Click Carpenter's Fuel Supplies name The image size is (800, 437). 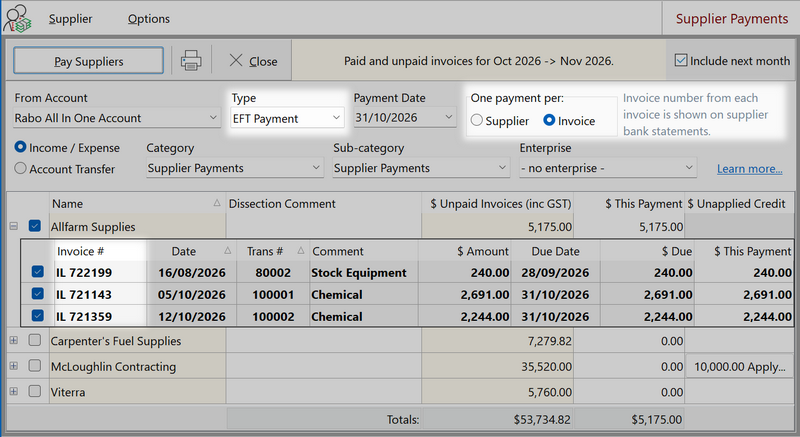point(116,341)
